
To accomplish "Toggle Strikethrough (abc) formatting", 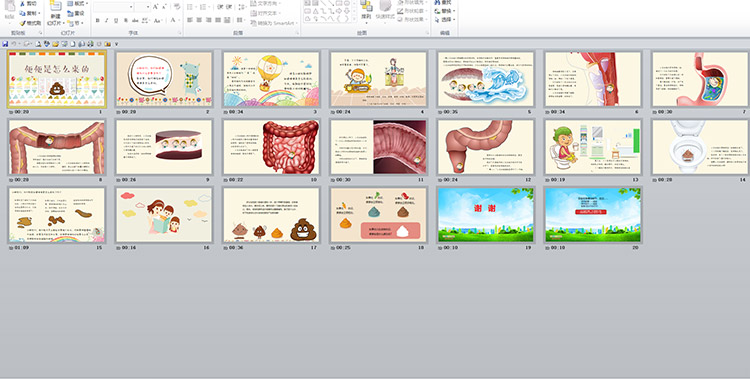I will [135, 20].
